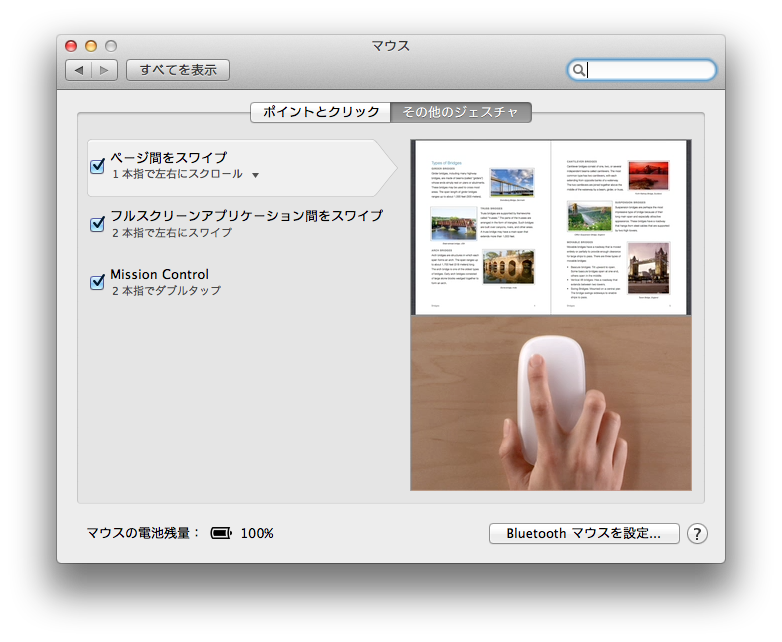This screenshot has width=782, height=642.
Task: Minimize the マウス window with the yellow button
Action: [91, 46]
